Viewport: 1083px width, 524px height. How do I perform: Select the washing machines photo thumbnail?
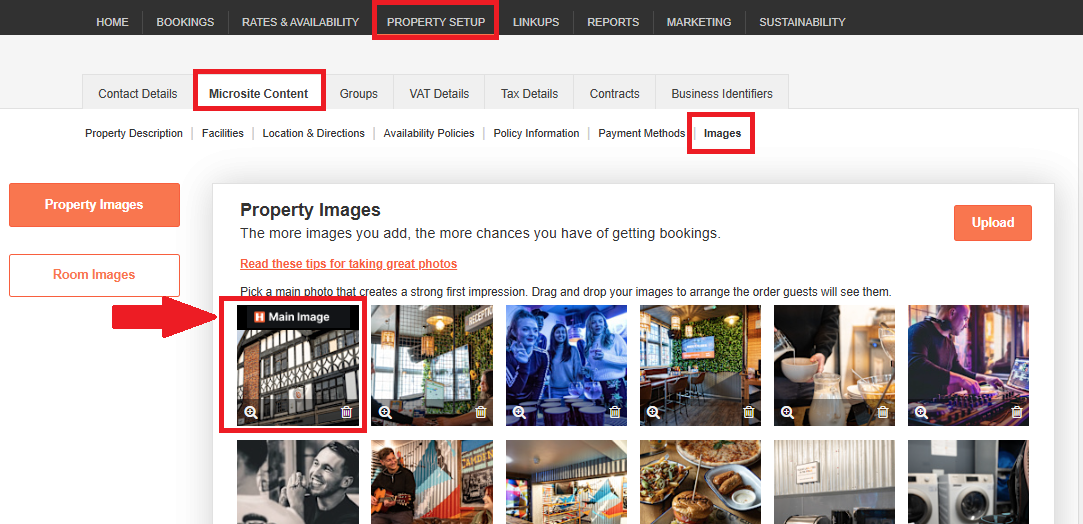(967, 482)
